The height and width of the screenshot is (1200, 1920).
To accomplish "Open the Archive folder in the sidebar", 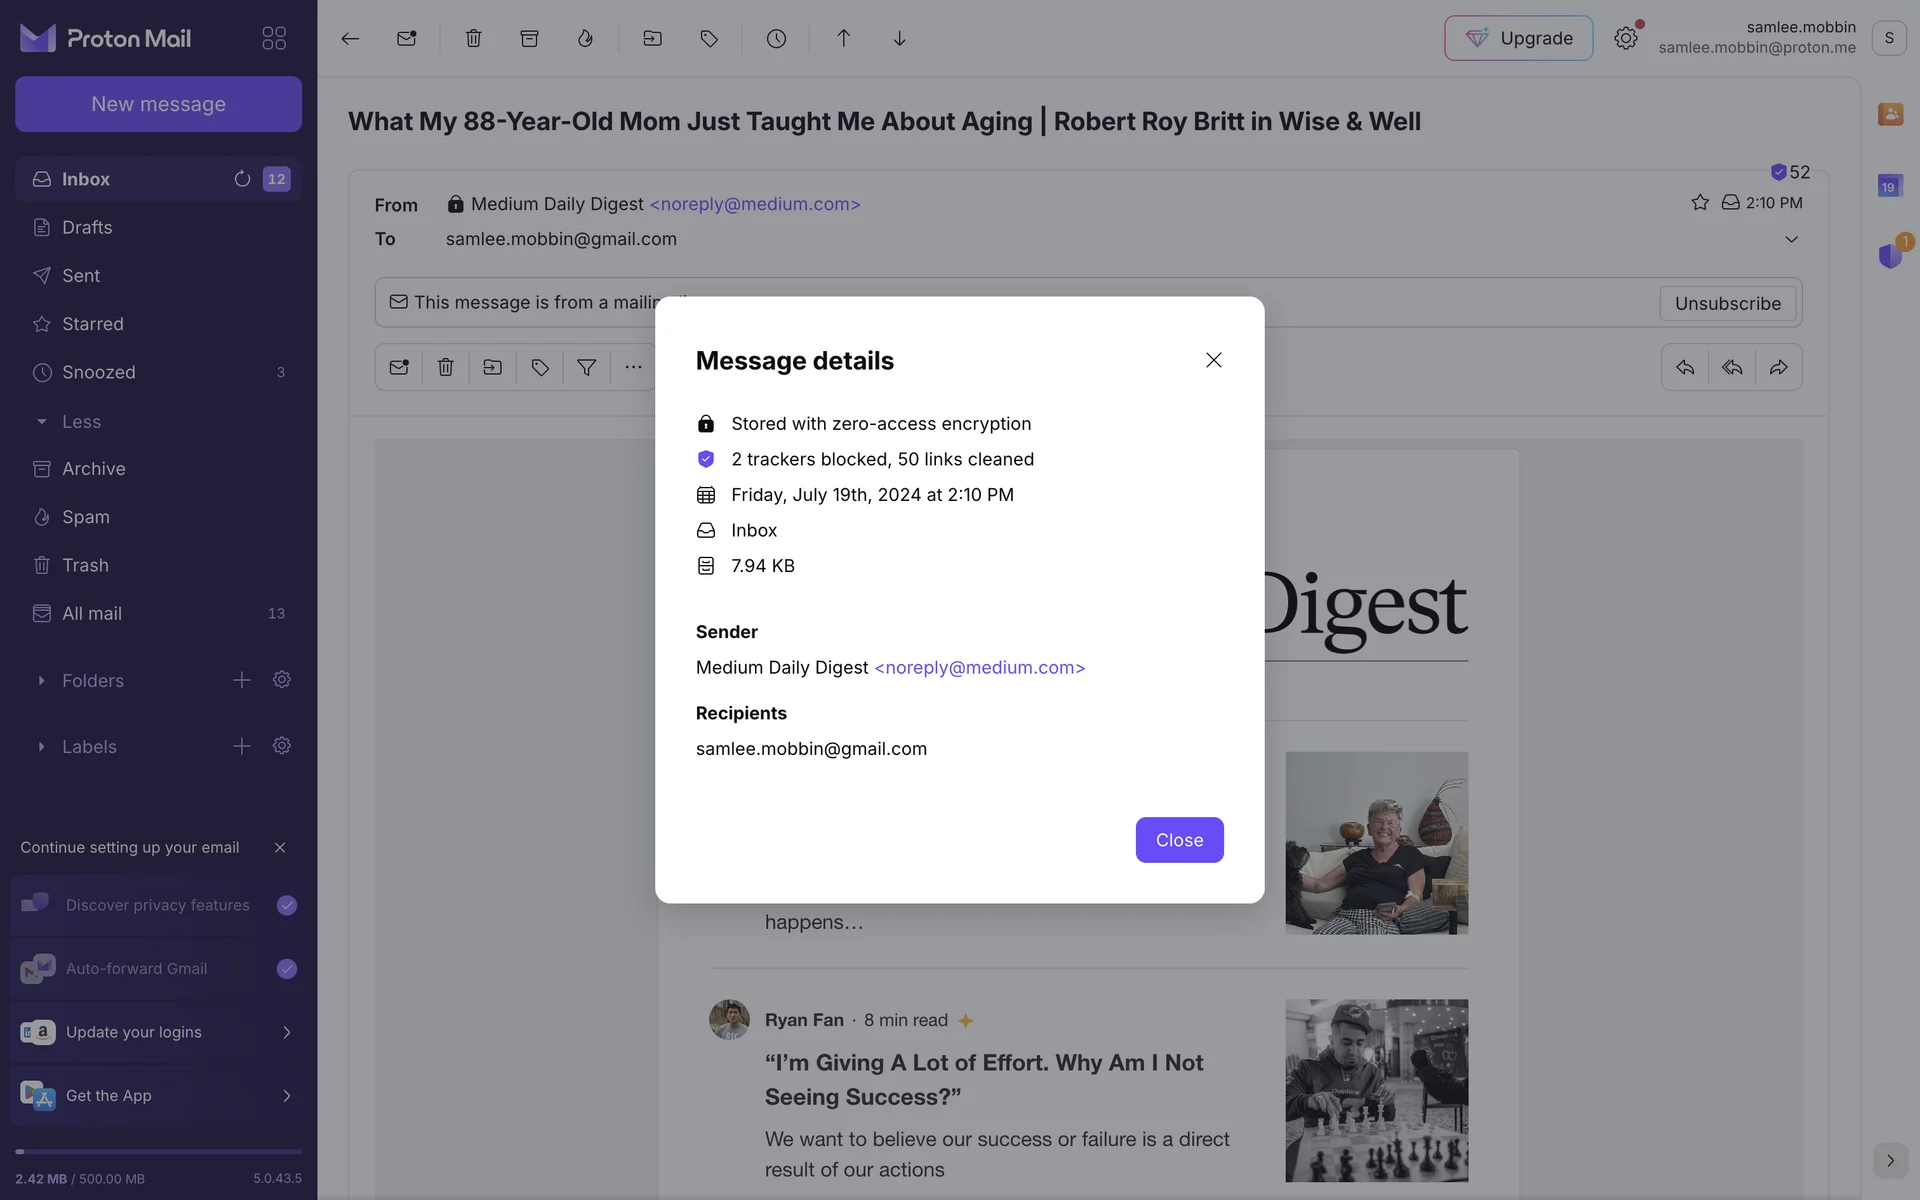I will 93,468.
